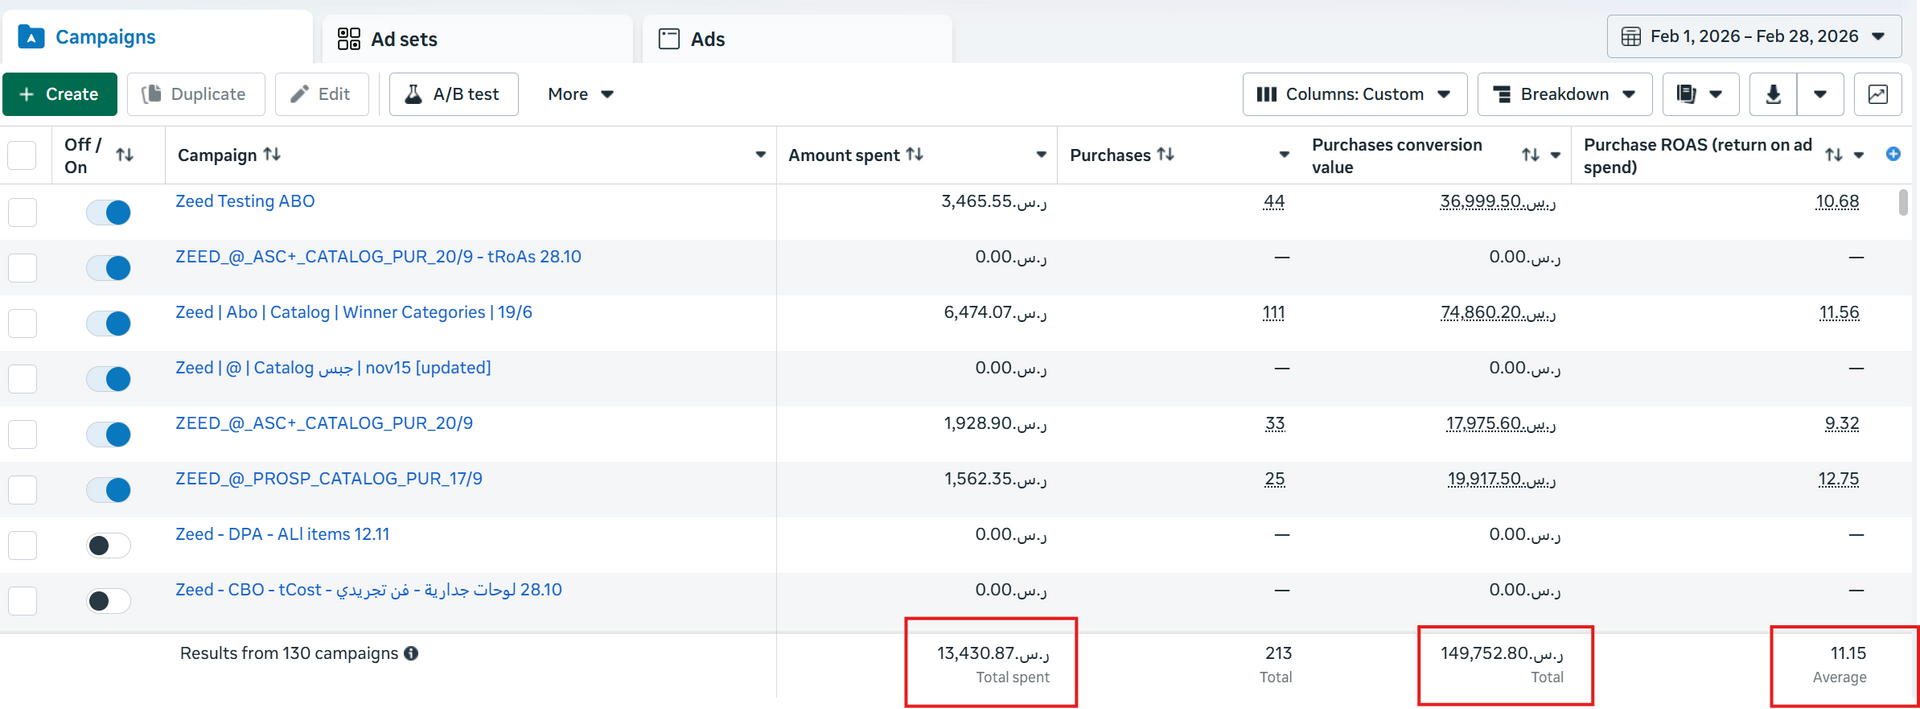Sort by Purchases arrows icon
Image resolution: width=1920 pixels, height=709 pixels.
(1166, 154)
